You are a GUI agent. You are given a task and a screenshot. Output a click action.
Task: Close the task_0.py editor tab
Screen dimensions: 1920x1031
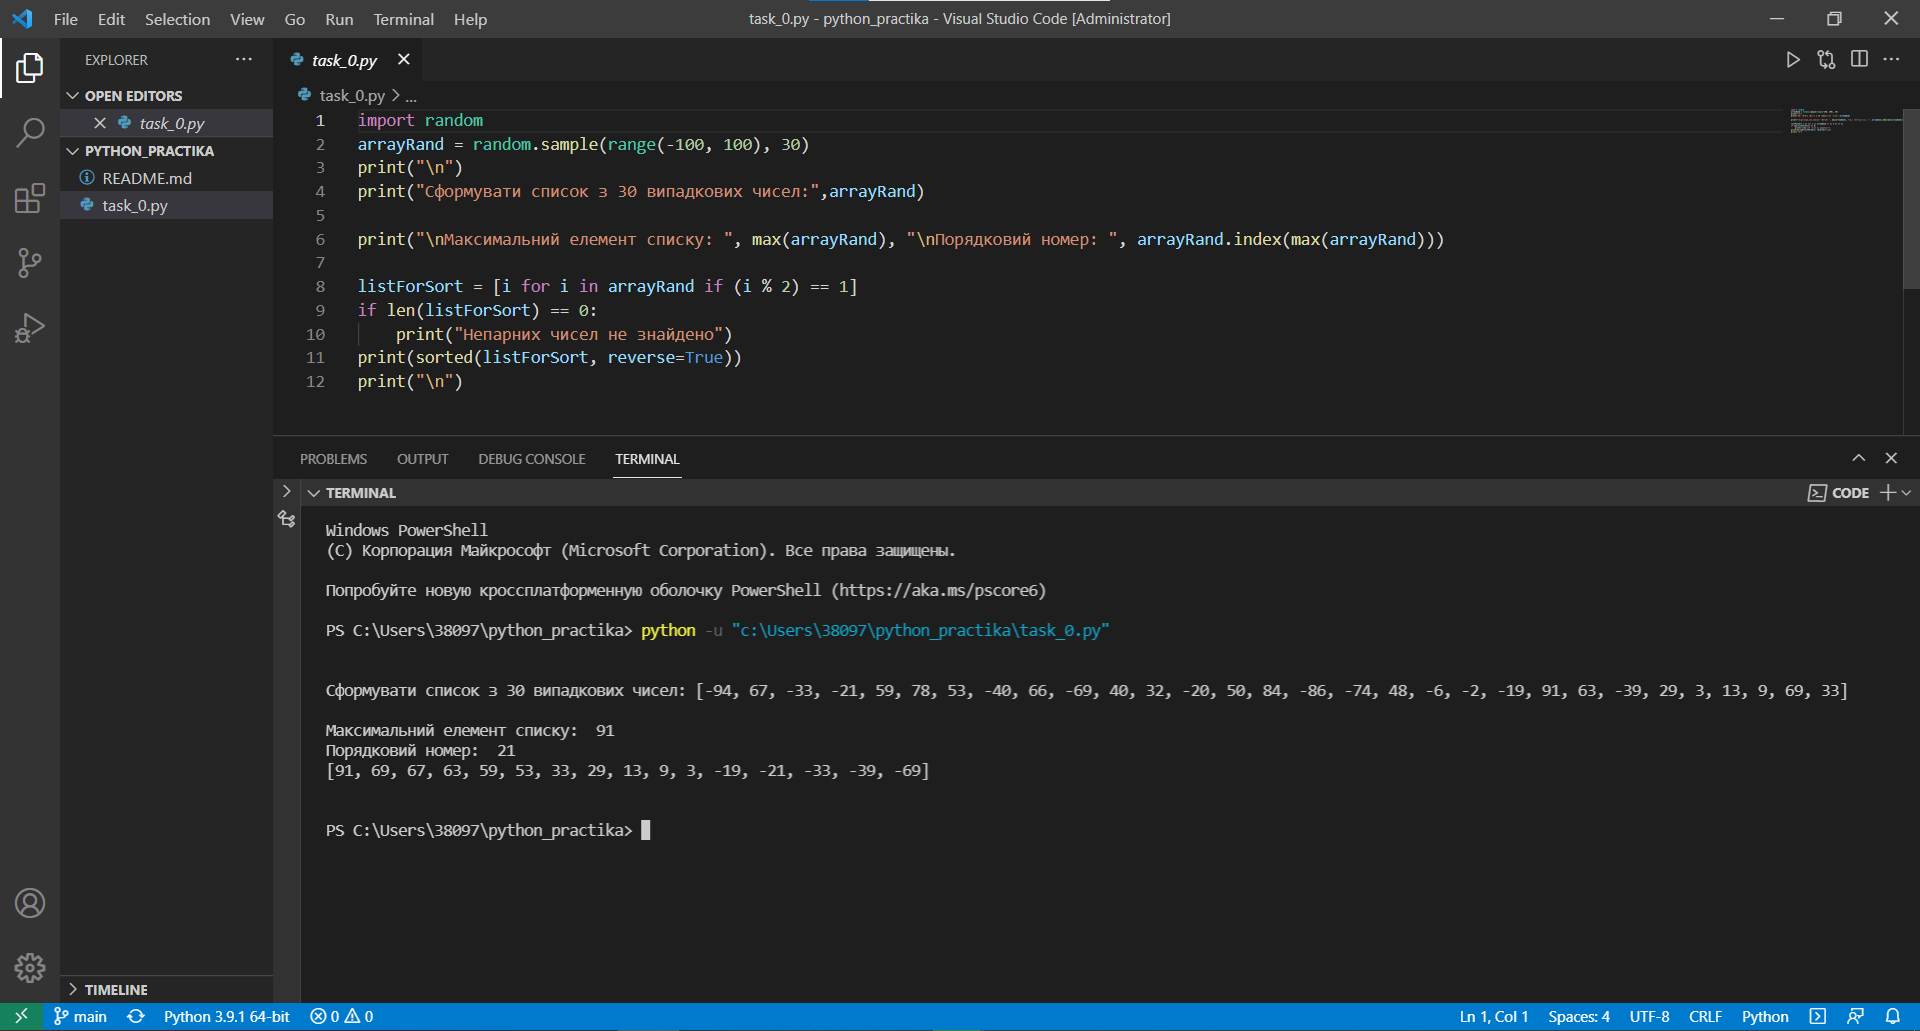(x=404, y=60)
